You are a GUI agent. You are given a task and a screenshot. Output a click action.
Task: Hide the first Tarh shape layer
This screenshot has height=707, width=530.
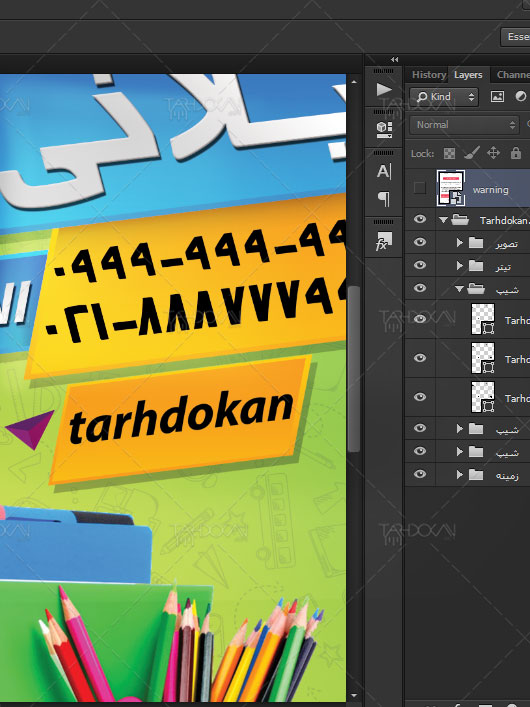tap(420, 319)
